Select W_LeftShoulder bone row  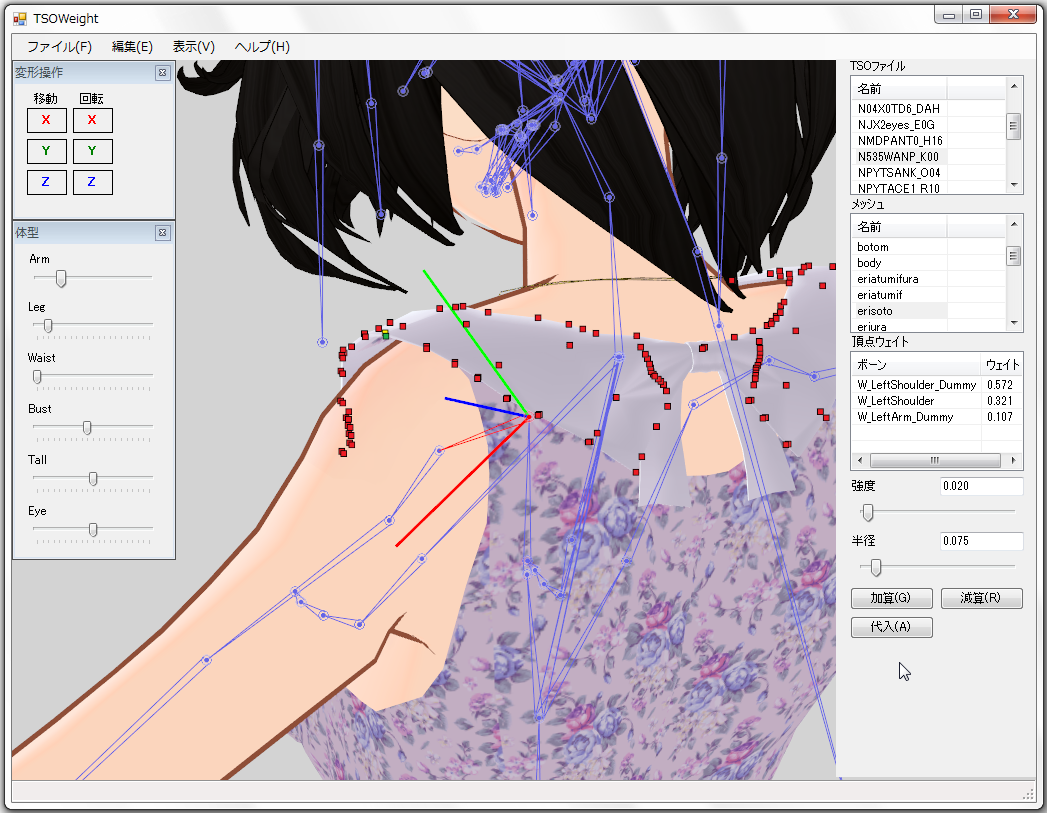click(x=896, y=401)
